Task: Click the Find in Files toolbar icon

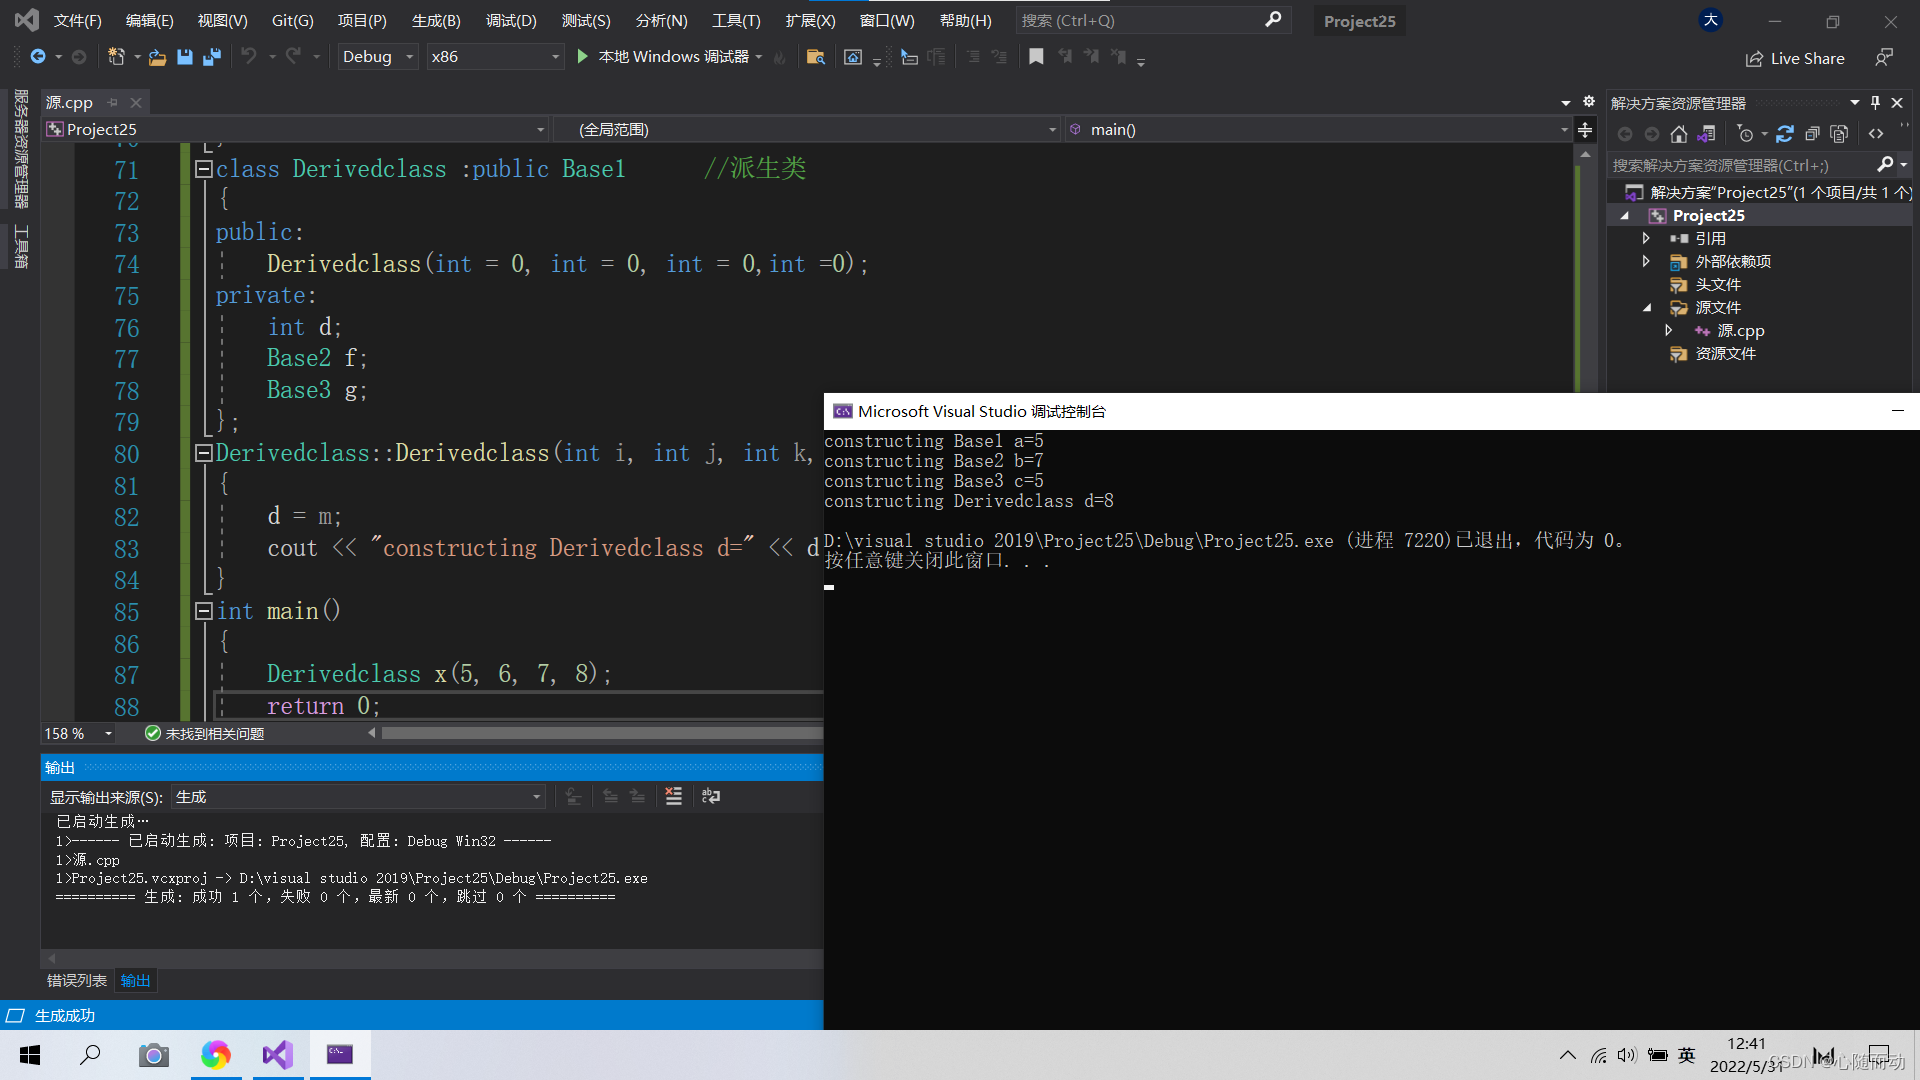Action: point(815,57)
